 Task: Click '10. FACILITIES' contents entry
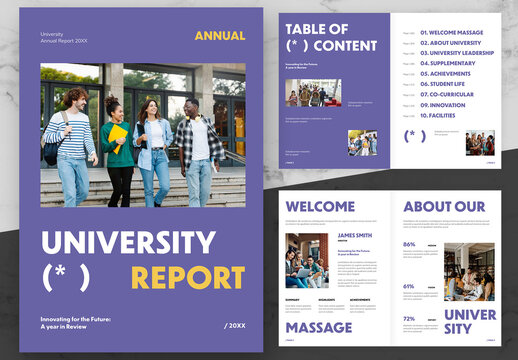(438, 115)
